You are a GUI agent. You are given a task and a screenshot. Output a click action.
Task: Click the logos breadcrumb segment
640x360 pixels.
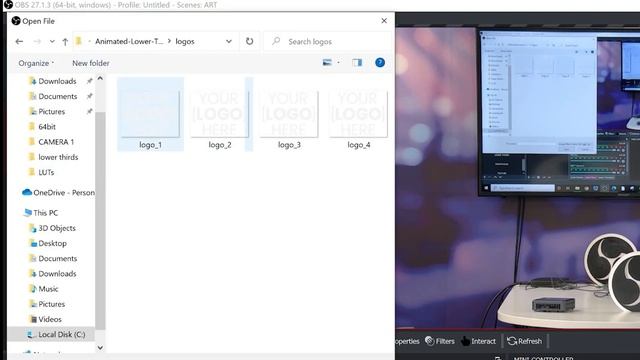point(185,42)
